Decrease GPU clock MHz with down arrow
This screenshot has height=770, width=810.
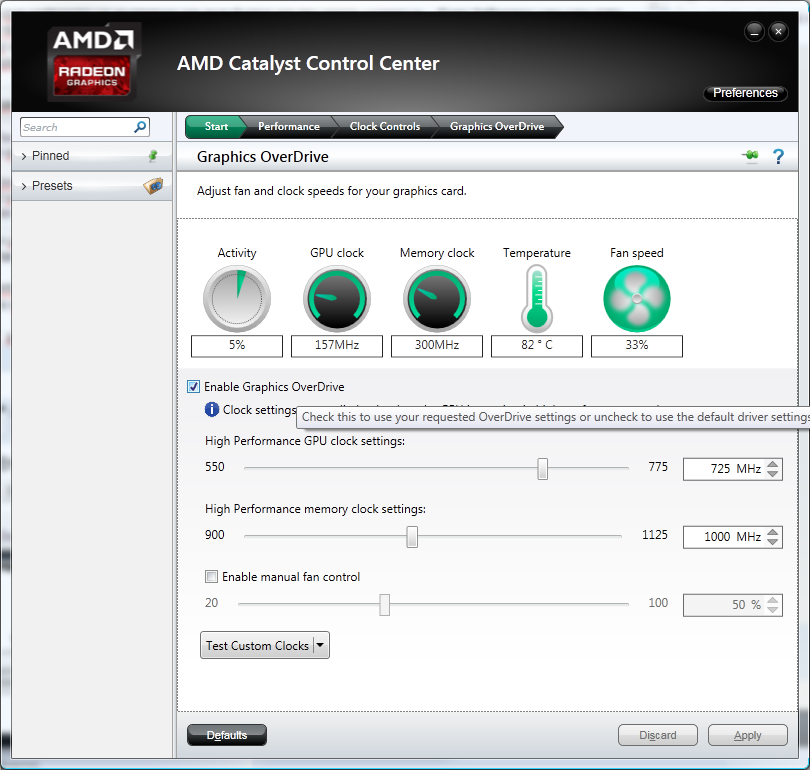[x=772, y=474]
